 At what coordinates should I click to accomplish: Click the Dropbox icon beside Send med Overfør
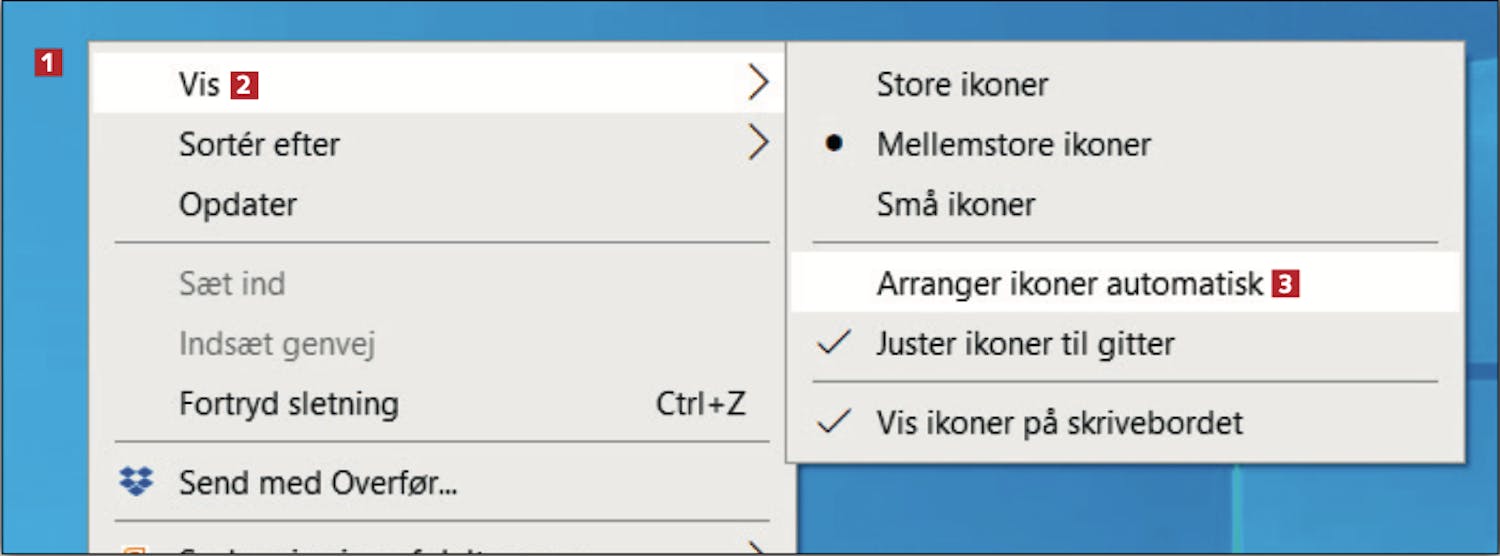[x=136, y=483]
